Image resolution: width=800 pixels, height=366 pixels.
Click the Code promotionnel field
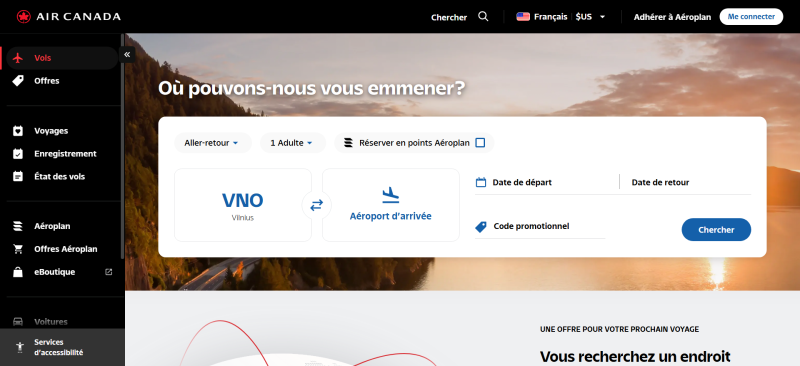pos(540,227)
